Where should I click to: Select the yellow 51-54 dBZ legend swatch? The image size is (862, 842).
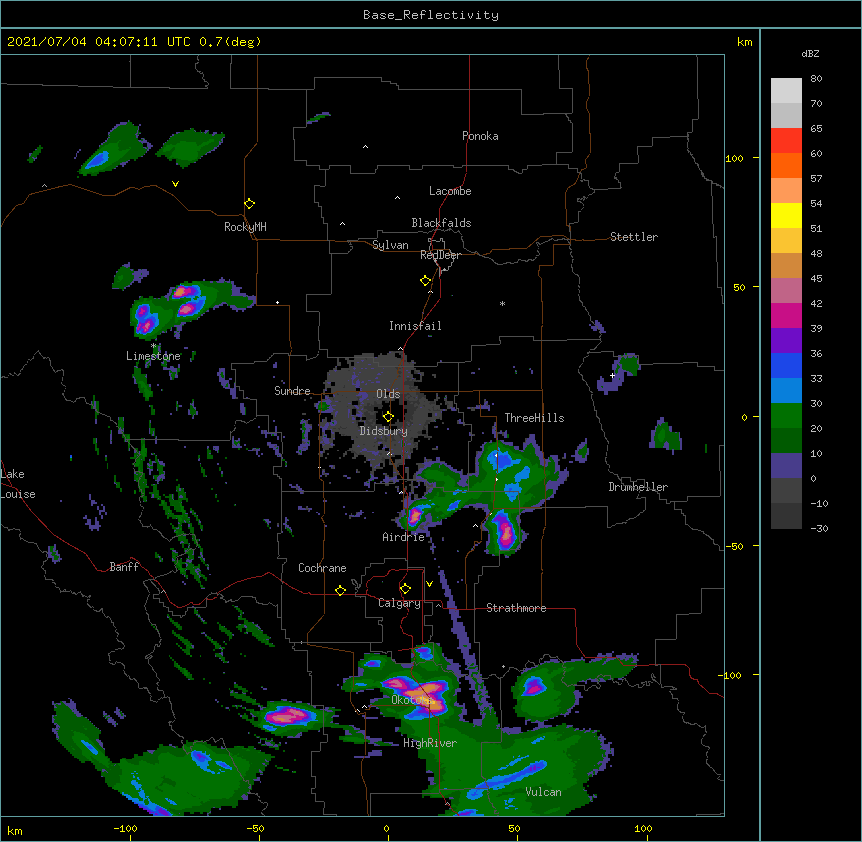pyautogui.click(x=786, y=215)
